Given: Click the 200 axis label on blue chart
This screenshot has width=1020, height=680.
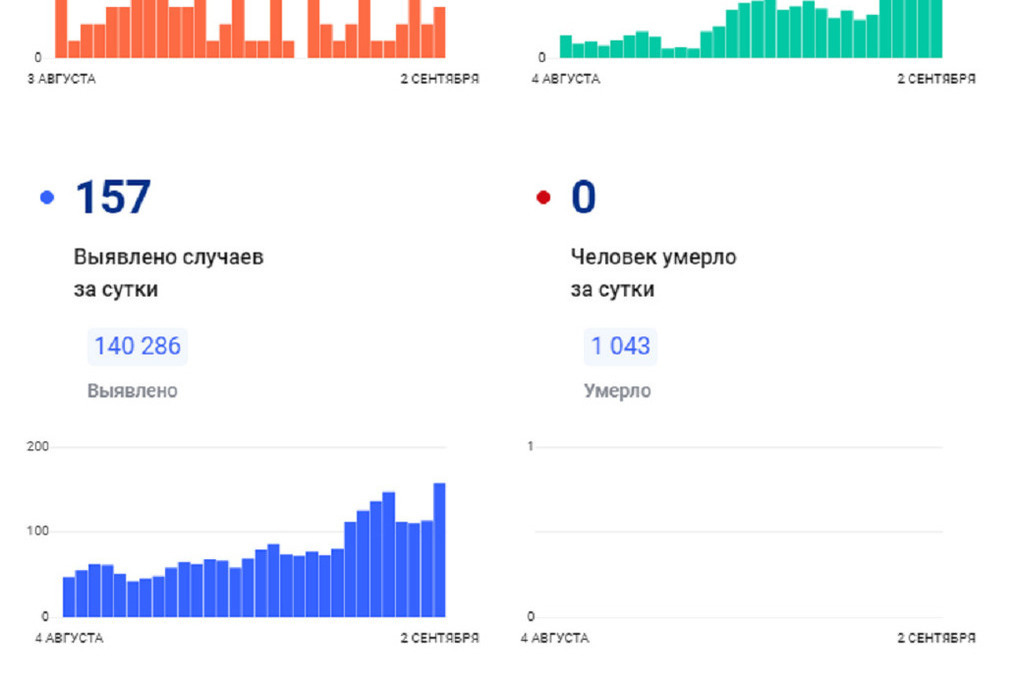Looking at the screenshot, I should [38, 446].
